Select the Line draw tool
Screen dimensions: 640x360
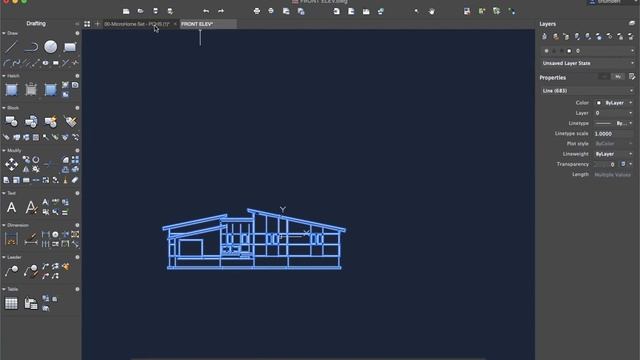click(11, 47)
